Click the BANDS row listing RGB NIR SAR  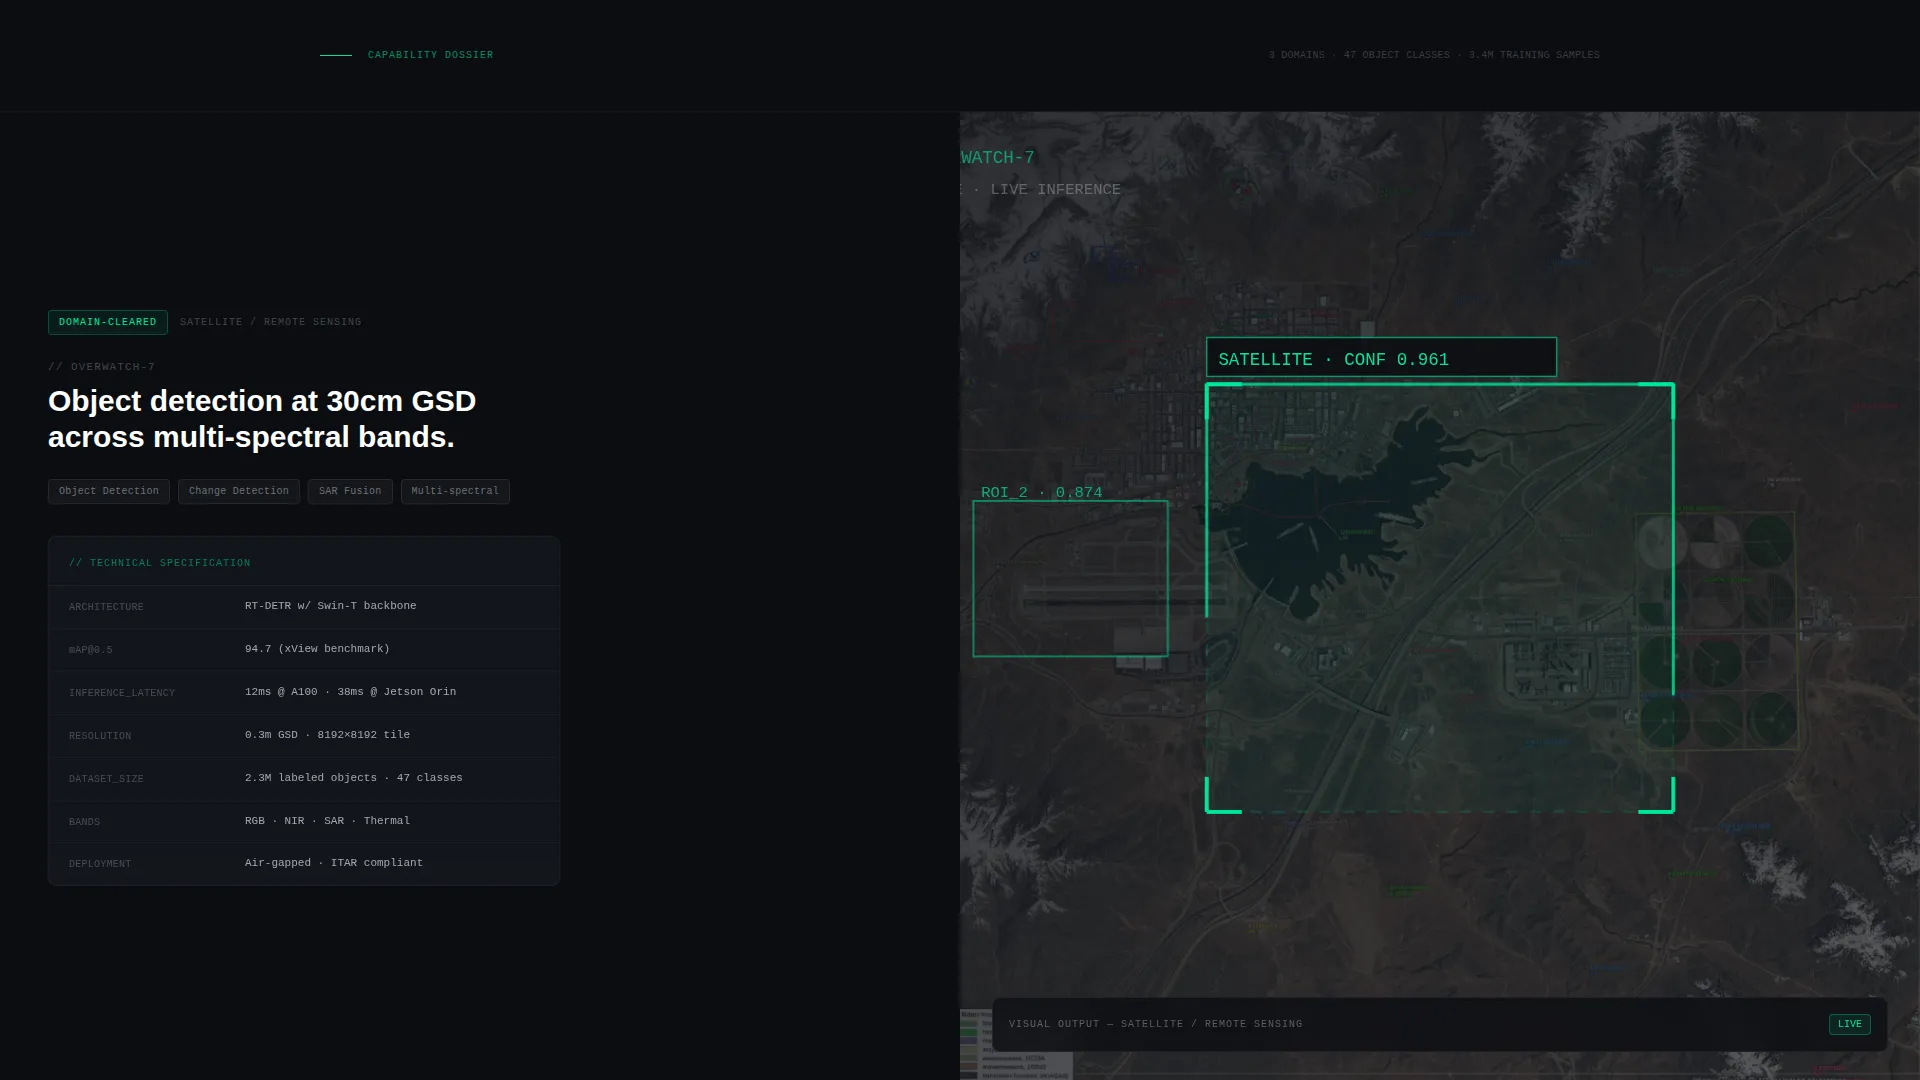pyautogui.click(x=304, y=822)
